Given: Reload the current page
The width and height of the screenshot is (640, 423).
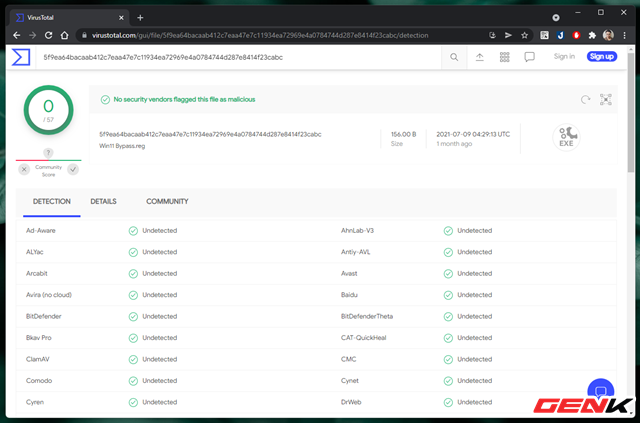Looking at the screenshot, I should tap(48, 36).
